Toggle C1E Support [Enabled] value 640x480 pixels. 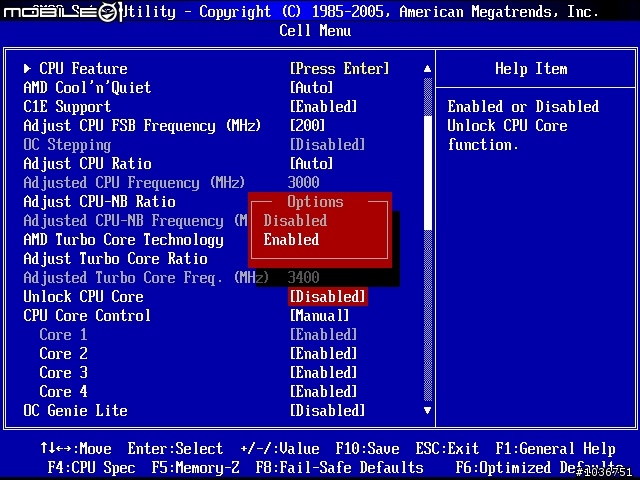point(323,107)
